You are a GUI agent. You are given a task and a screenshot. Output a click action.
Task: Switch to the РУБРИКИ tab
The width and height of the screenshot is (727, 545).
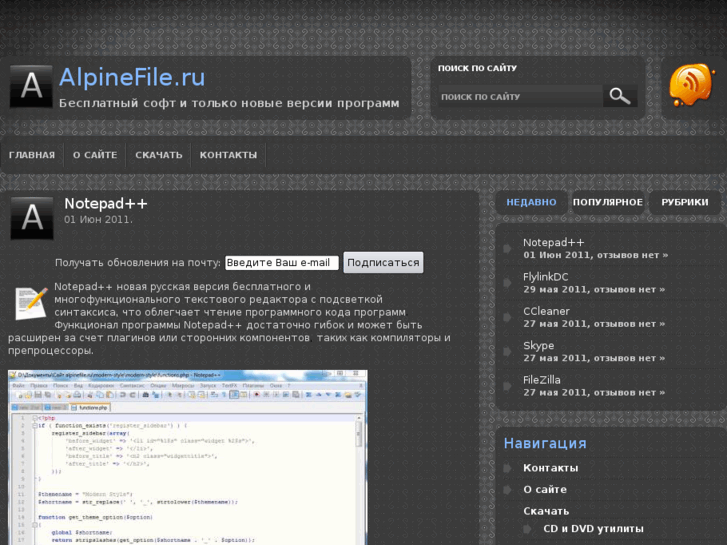point(685,202)
